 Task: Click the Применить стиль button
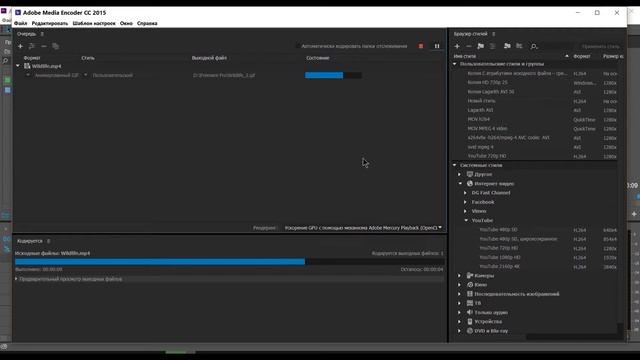pos(601,47)
